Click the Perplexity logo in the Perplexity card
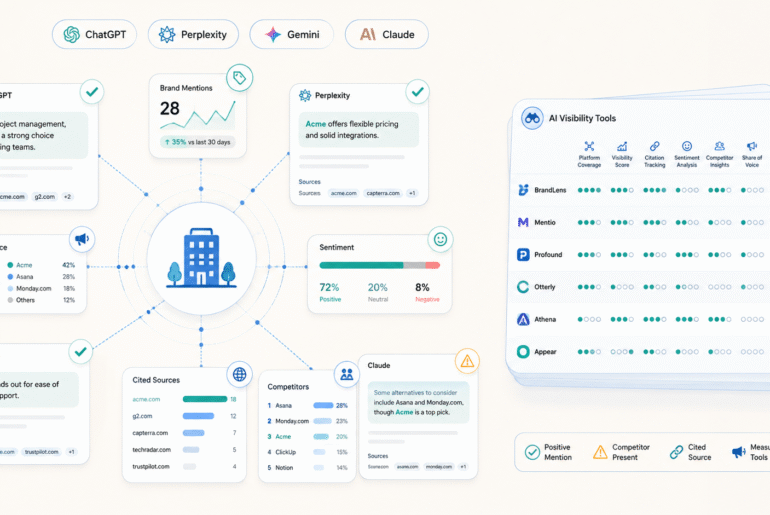Image resolution: width=770 pixels, height=515 pixels. [x=305, y=96]
